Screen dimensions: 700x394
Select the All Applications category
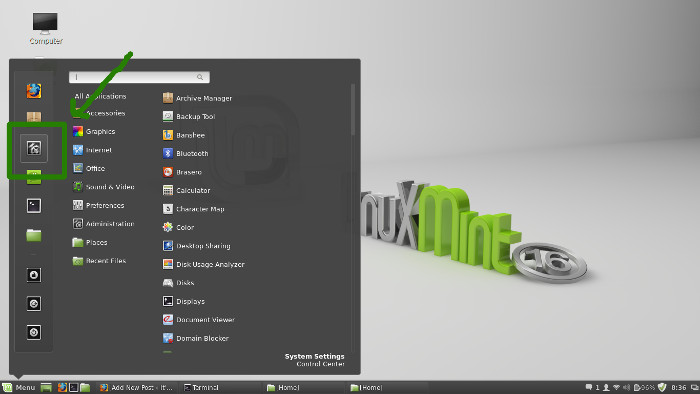(x=100, y=96)
